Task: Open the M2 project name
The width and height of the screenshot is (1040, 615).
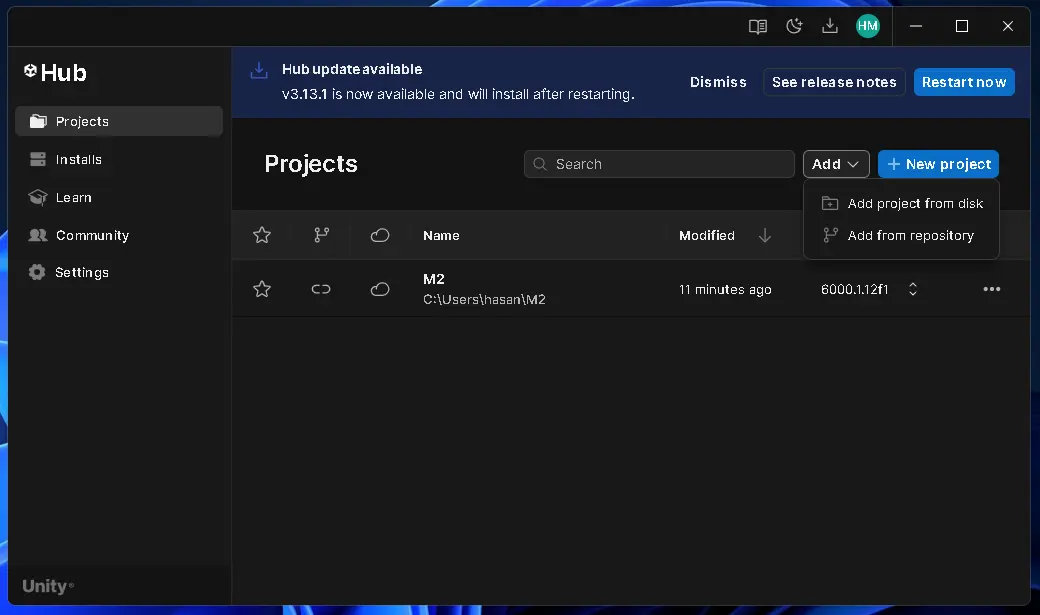Action: click(x=434, y=279)
